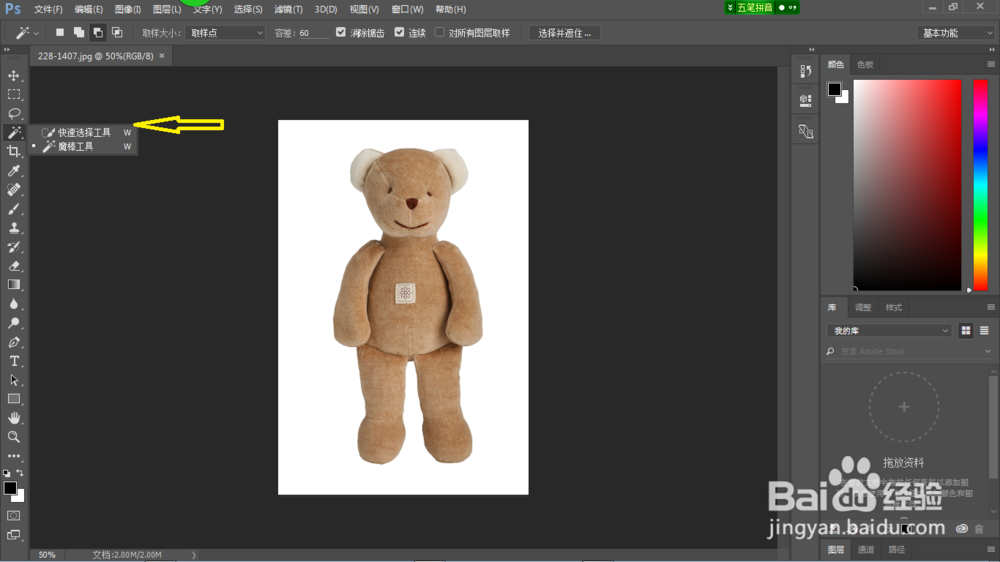Select the Pen tool
The width and height of the screenshot is (1000, 562).
(13, 342)
